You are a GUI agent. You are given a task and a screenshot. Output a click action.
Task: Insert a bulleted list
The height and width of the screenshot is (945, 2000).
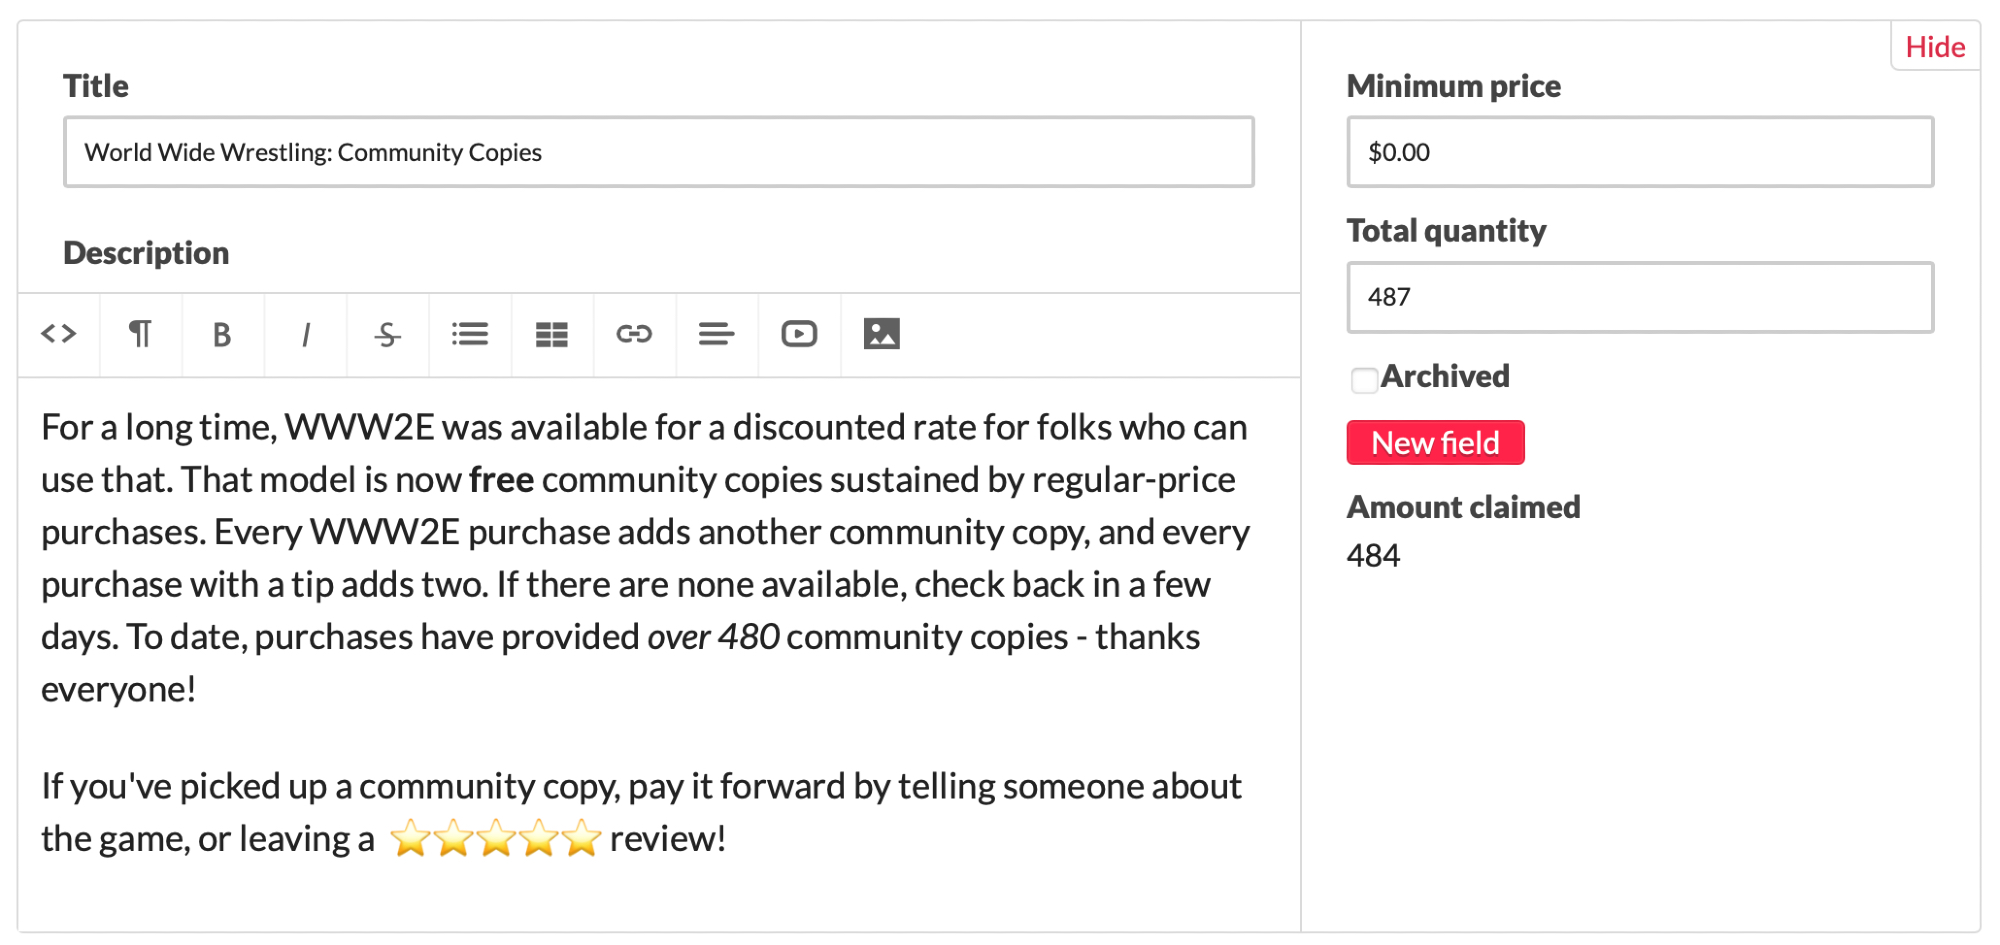[470, 334]
